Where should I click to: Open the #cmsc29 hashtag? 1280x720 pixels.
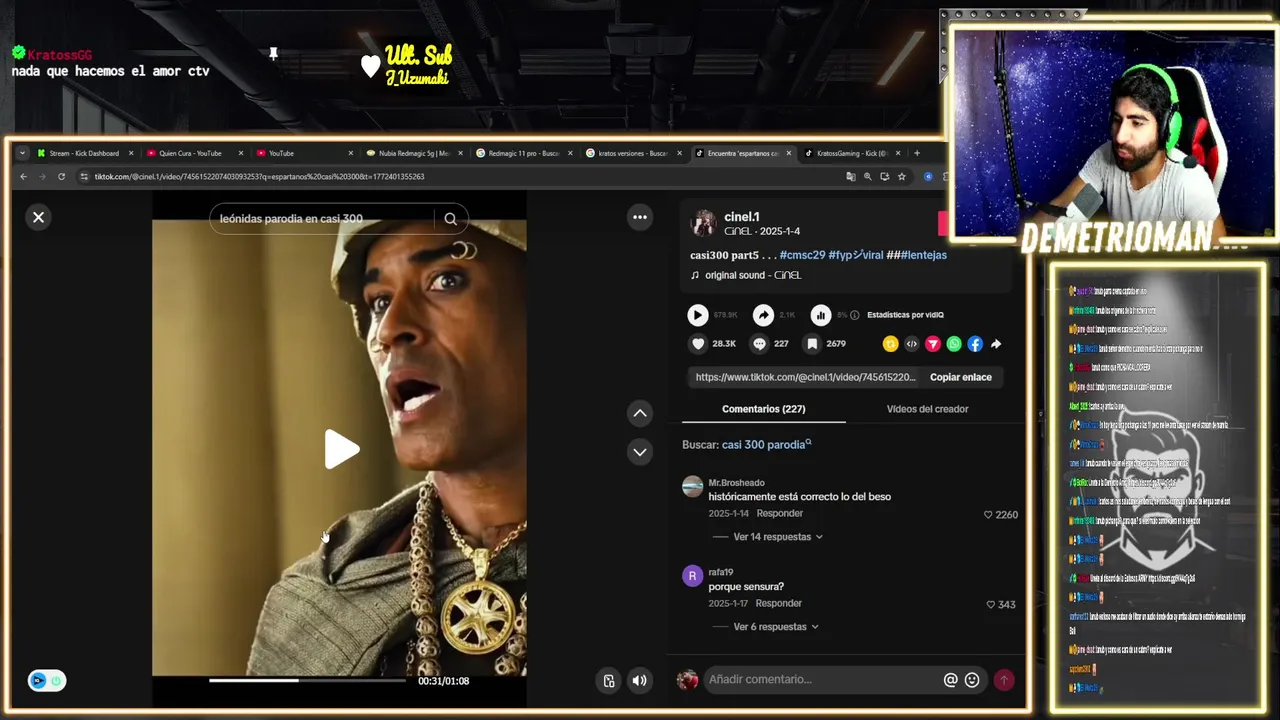pos(802,255)
